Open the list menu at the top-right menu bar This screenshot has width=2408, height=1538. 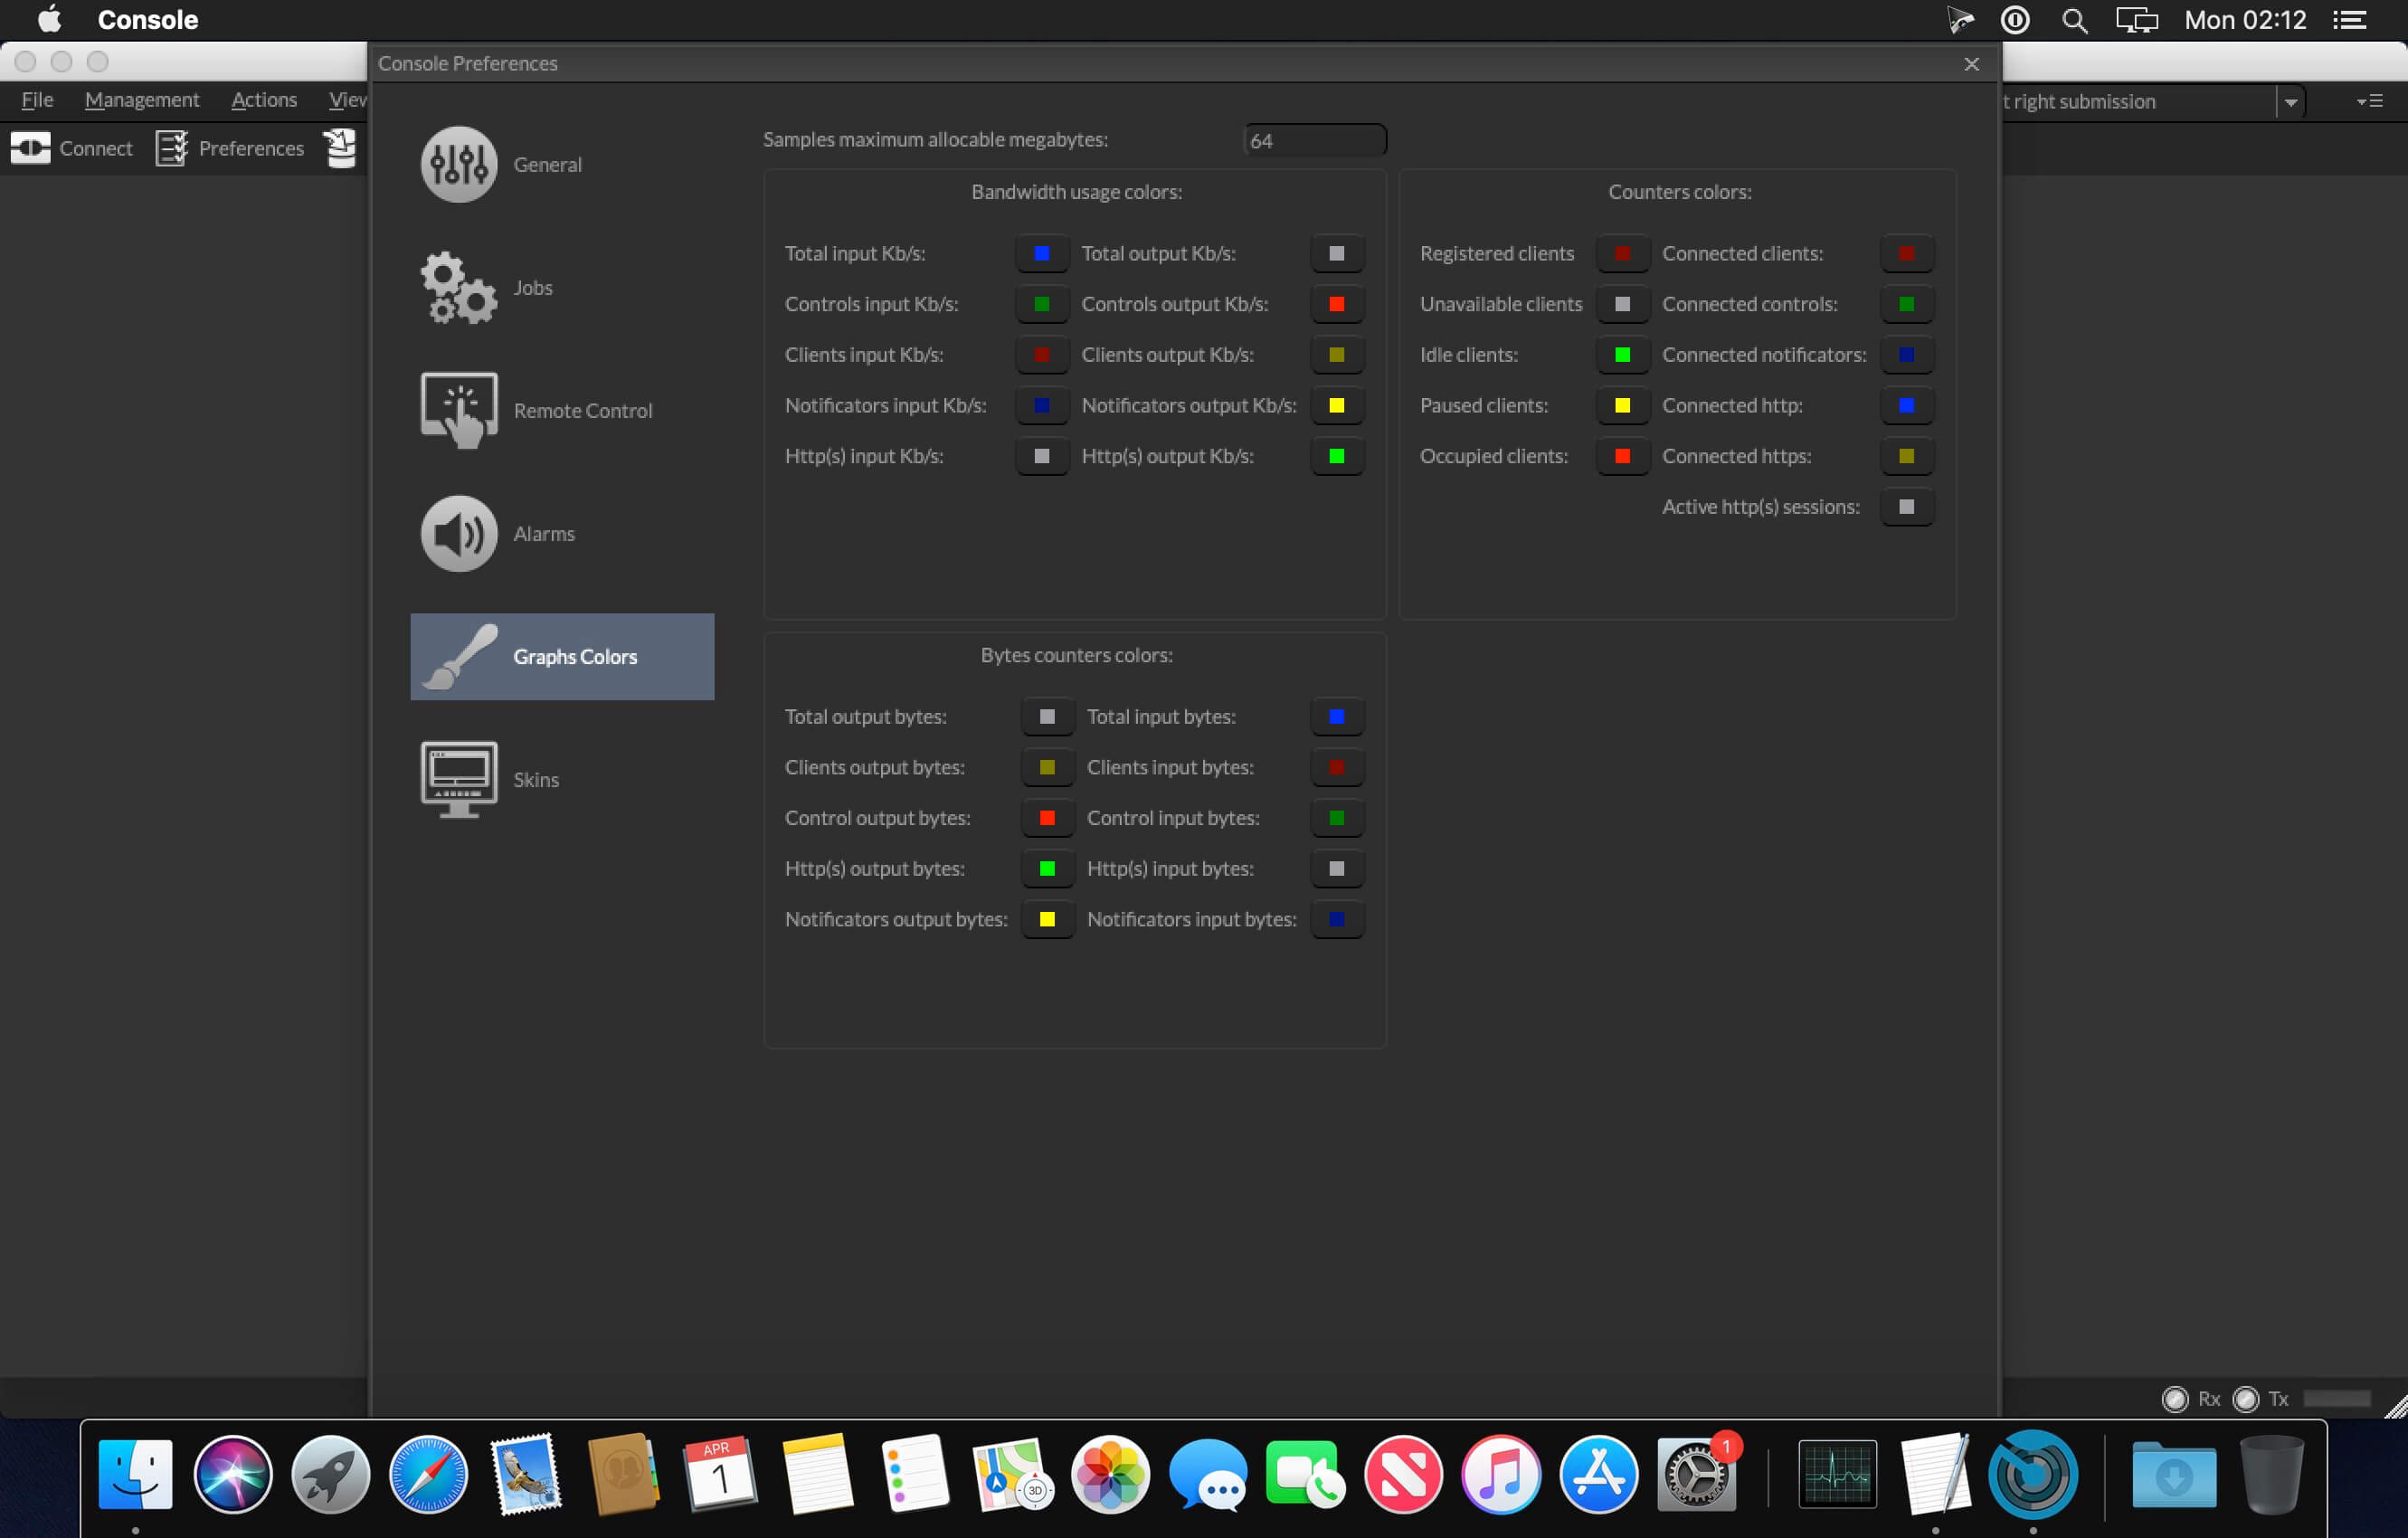click(x=2352, y=20)
